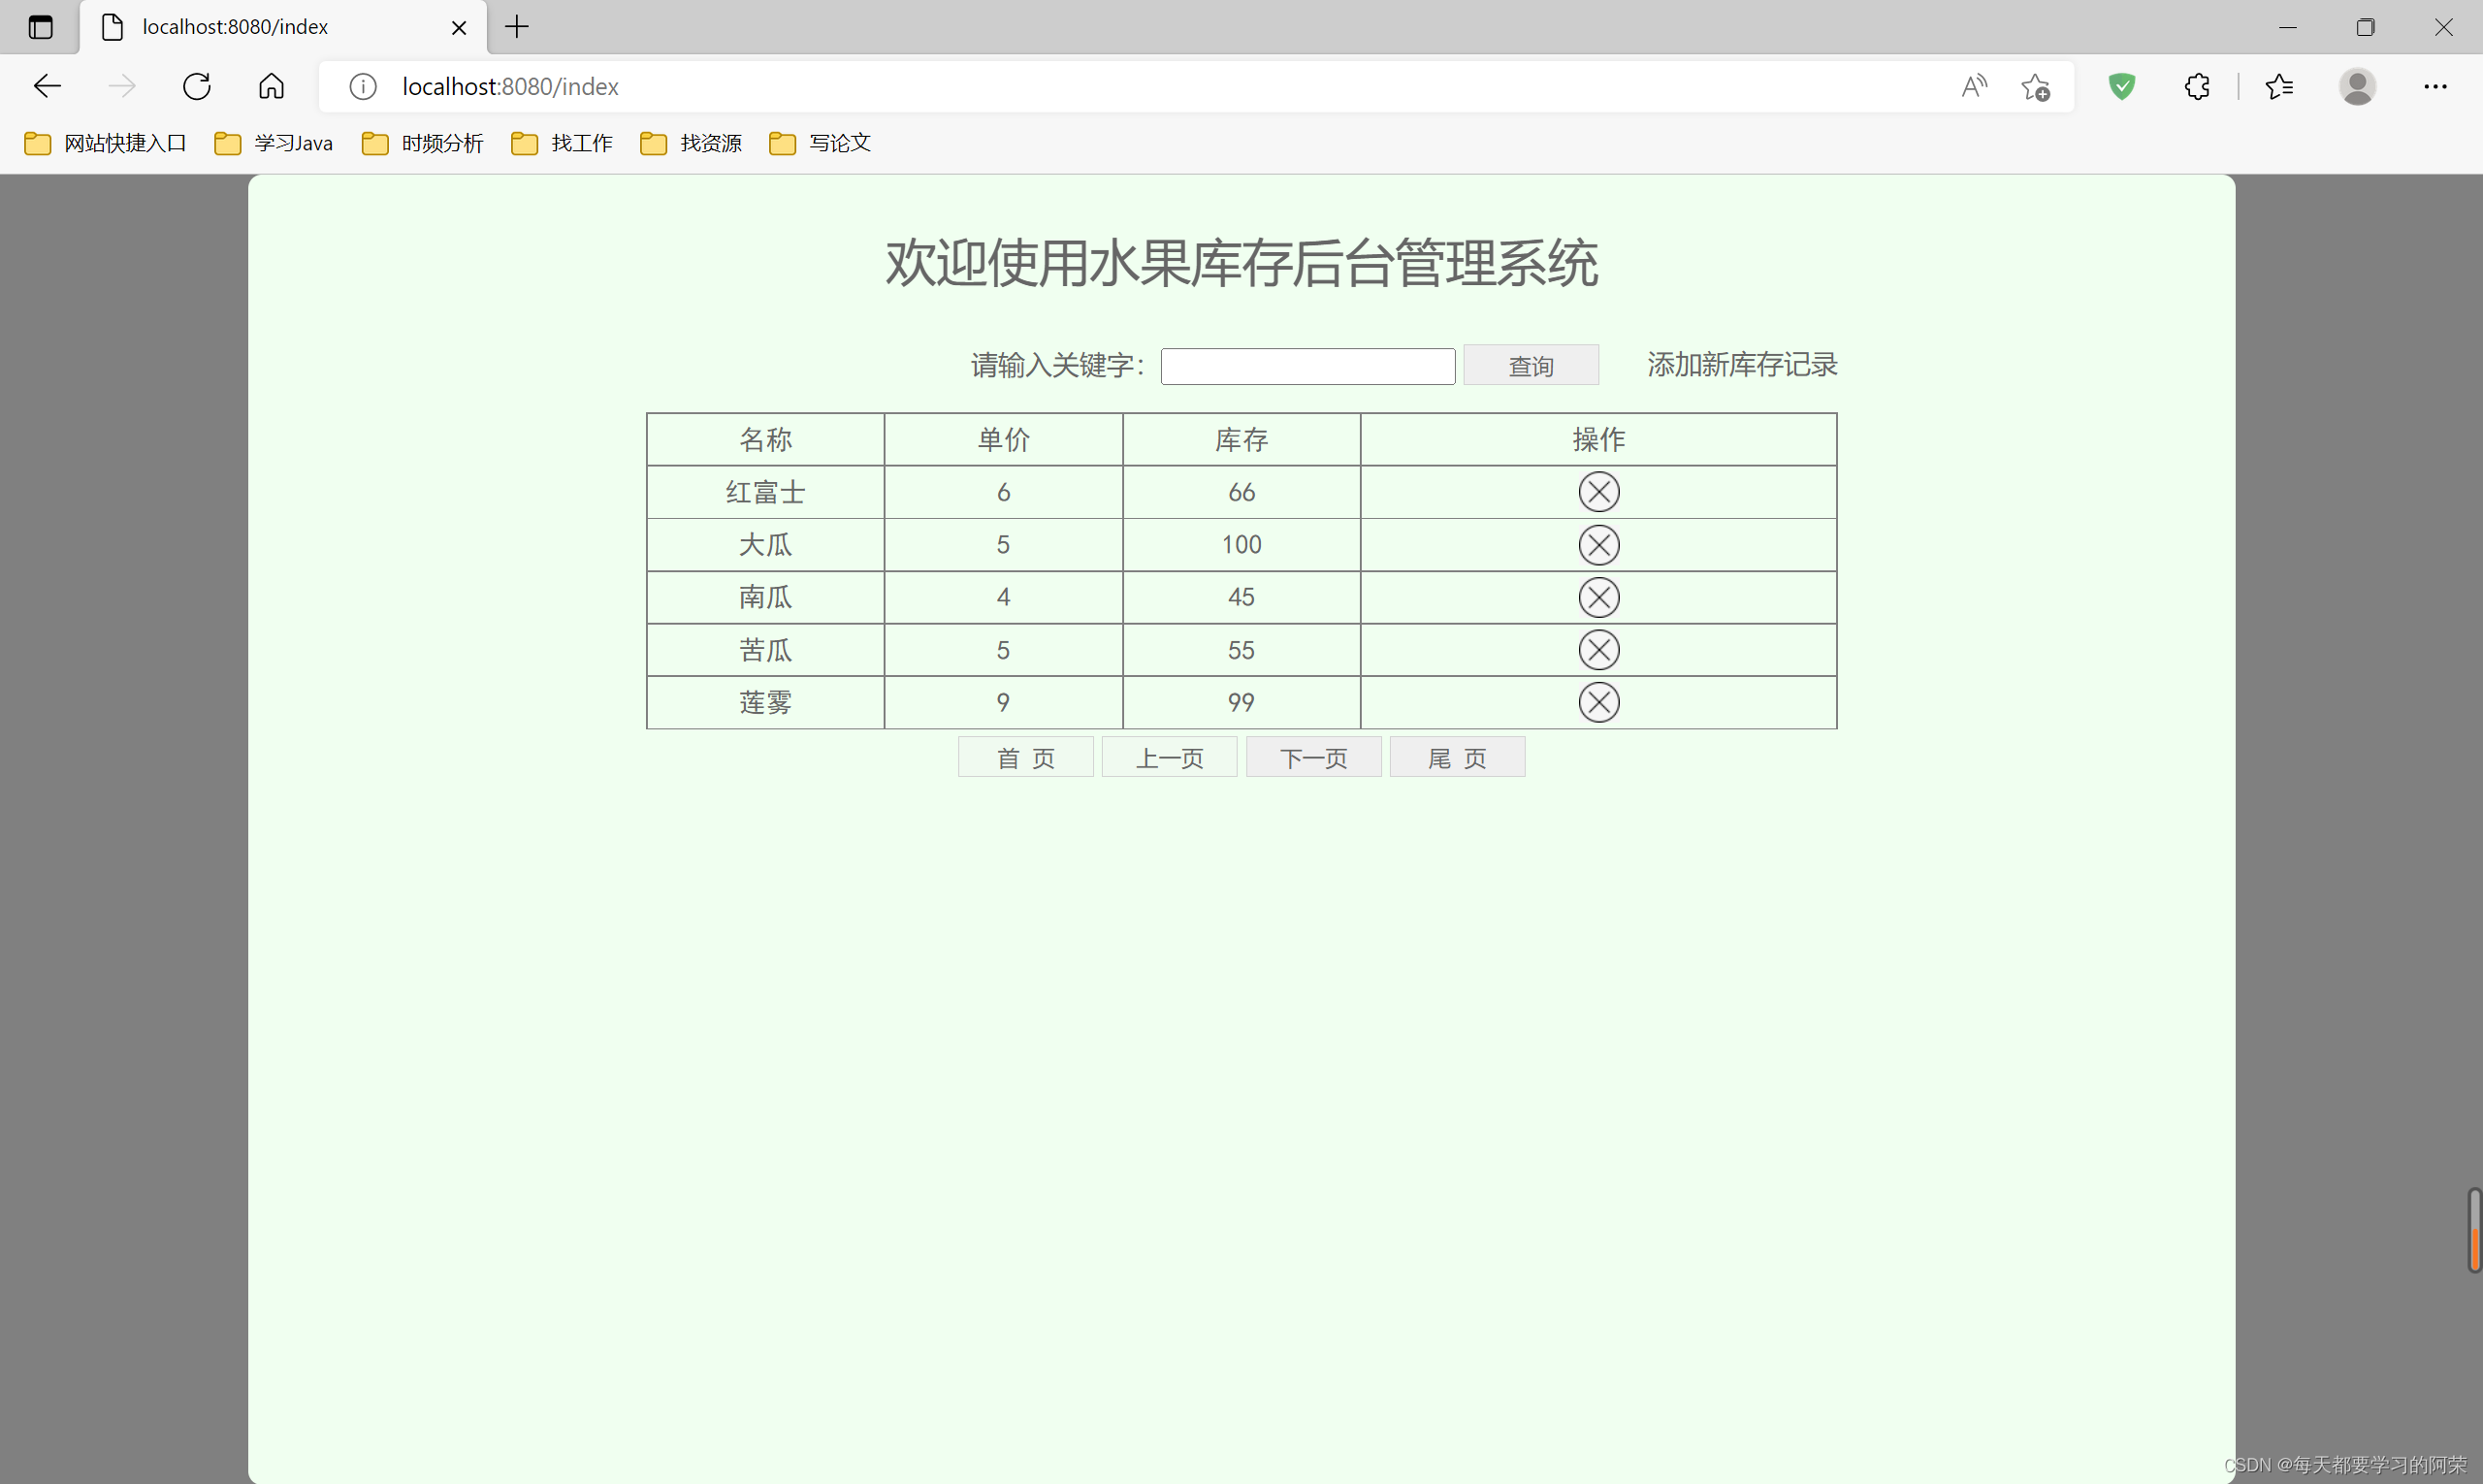The image size is (2483, 1484).
Task: Go to 下一页 next page
Action: click(1313, 757)
